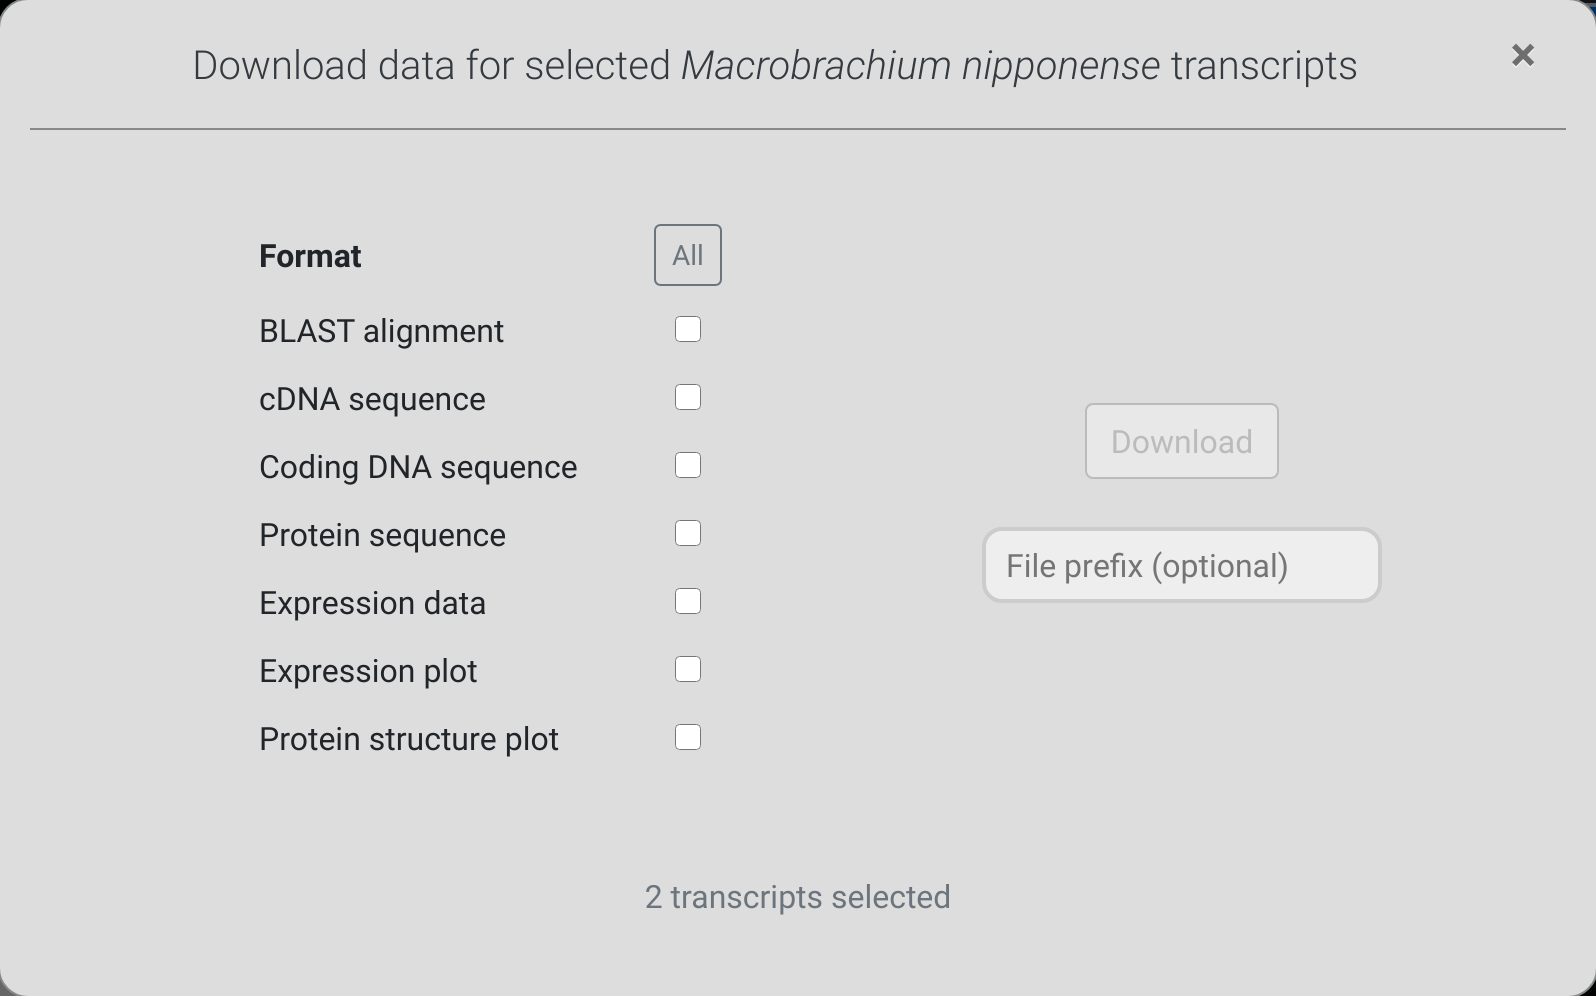Image resolution: width=1596 pixels, height=996 pixels.
Task: Click the cDNA sequence label text
Action: (372, 399)
